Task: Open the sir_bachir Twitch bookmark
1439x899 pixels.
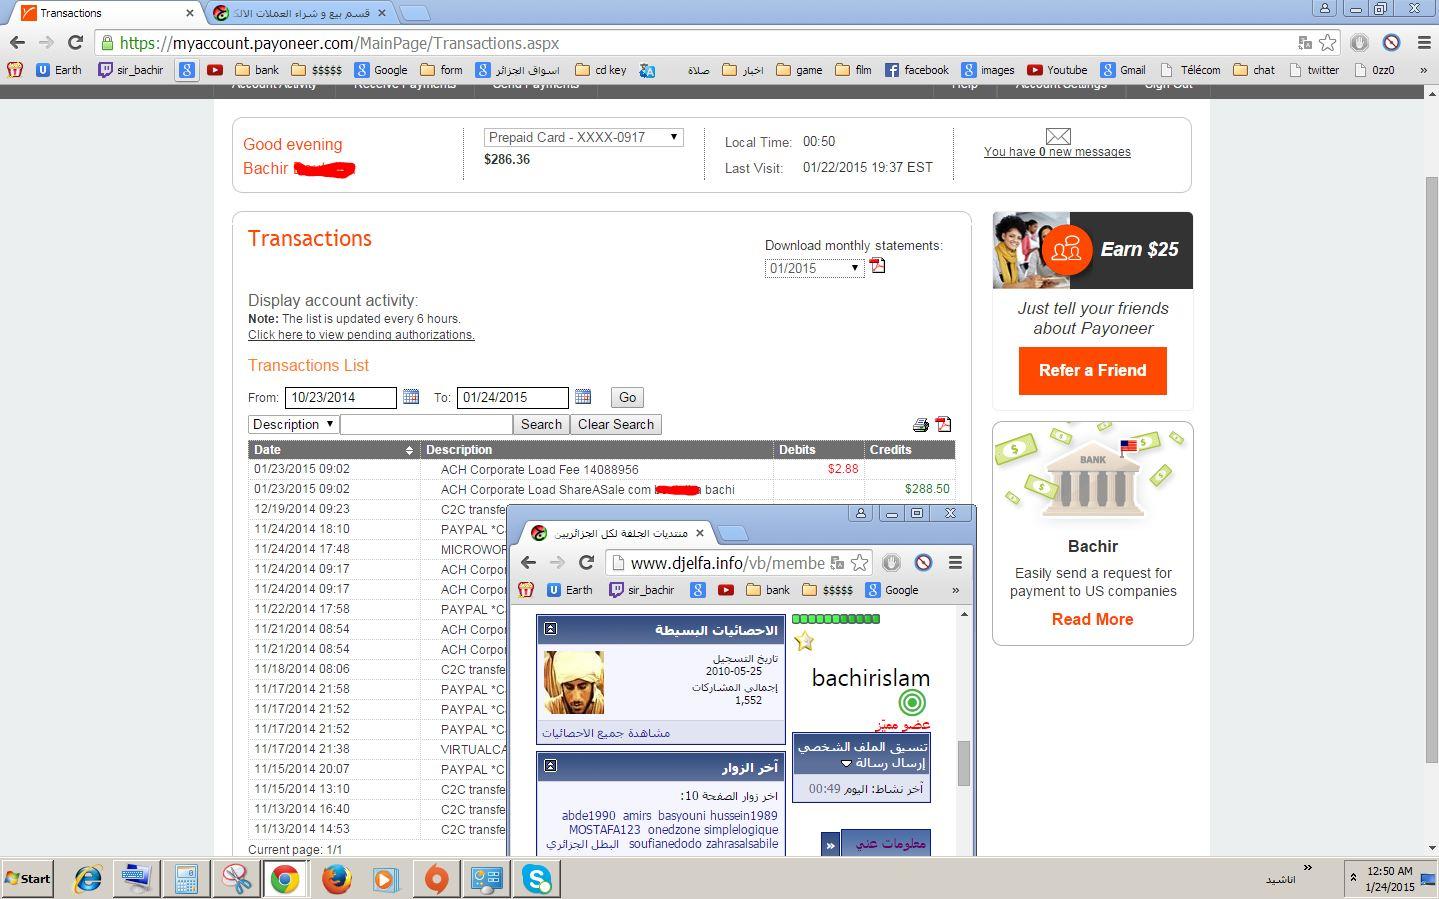Action: pos(131,70)
